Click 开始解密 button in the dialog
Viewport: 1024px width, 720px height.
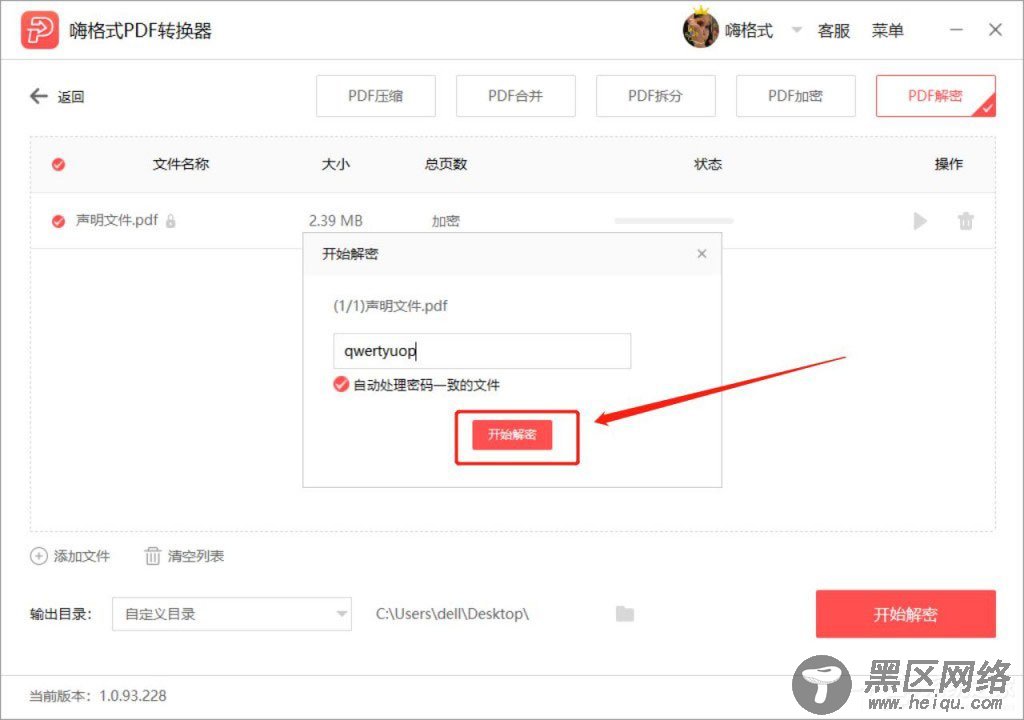(x=513, y=435)
